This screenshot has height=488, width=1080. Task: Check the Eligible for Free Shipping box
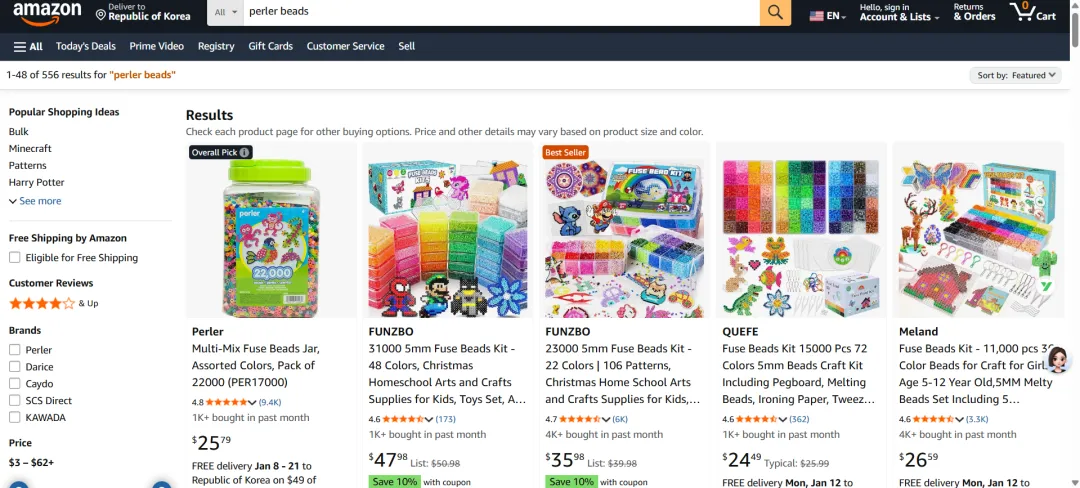point(14,257)
